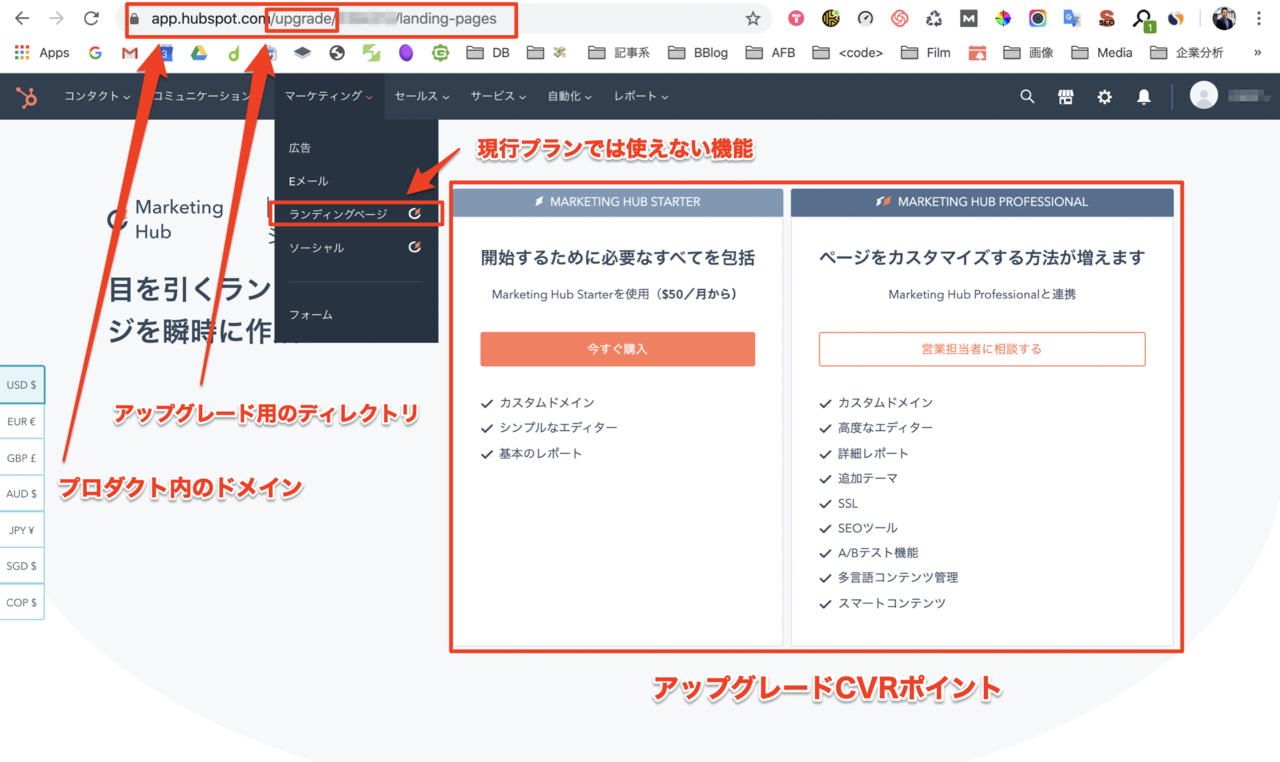Click the Chrome address bar URL
Image resolution: width=1280 pixels, height=762 pixels.
[x=324, y=18]
